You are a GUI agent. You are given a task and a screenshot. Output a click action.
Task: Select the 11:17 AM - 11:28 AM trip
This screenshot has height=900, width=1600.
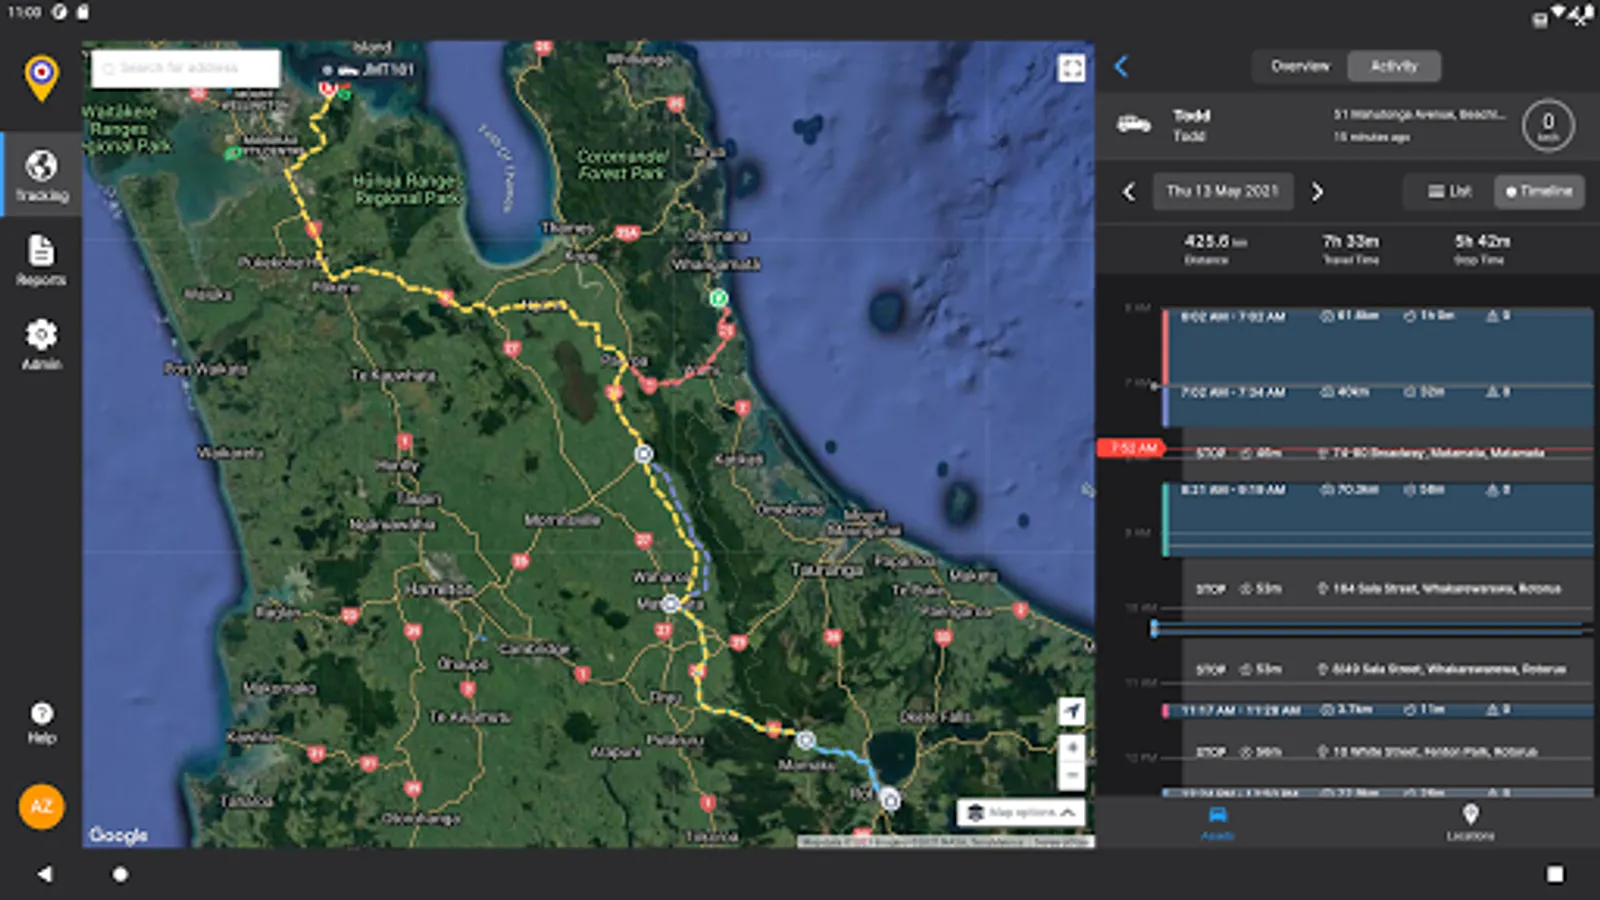pos(1377,710)
